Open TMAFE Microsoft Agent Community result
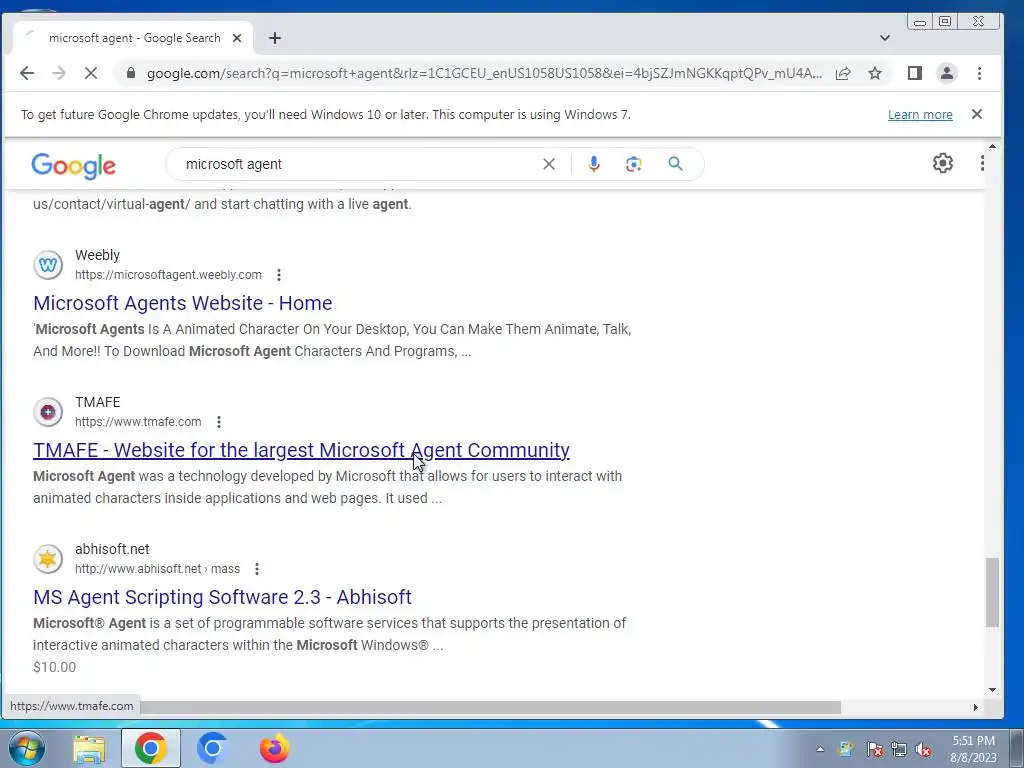This screenshot has width=1024, height=768. coord(301,450)
